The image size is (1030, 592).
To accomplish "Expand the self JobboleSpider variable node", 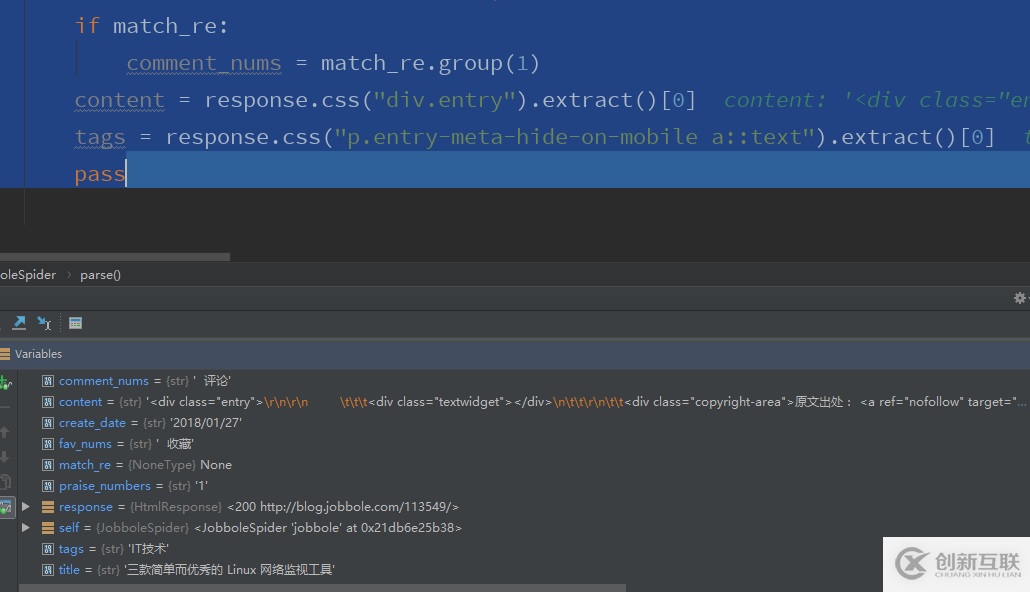I will pos(26,527).
